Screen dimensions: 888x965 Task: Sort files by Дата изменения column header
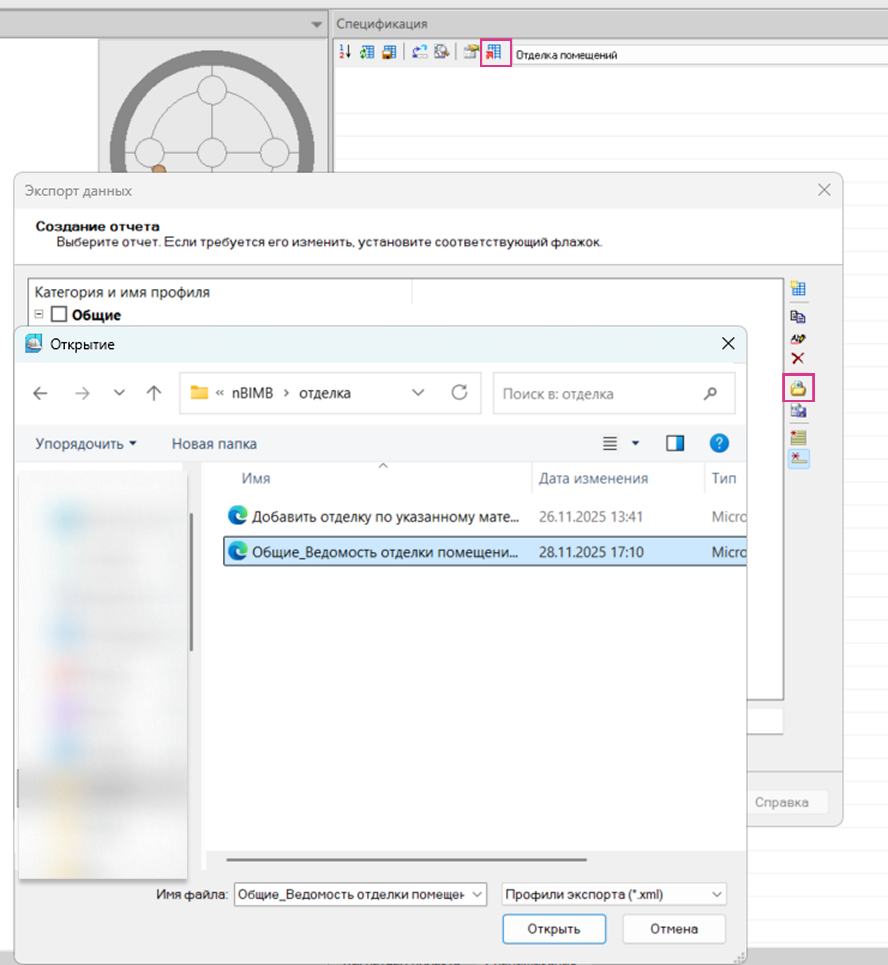[593, 479]
